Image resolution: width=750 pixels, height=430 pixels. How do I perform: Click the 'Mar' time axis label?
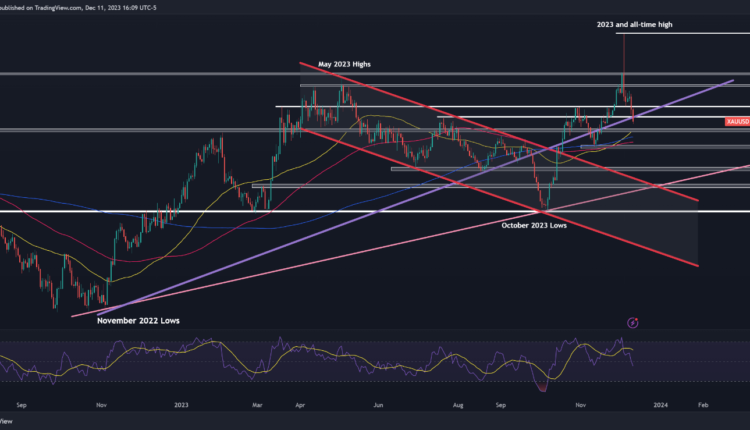pos(257,406)
